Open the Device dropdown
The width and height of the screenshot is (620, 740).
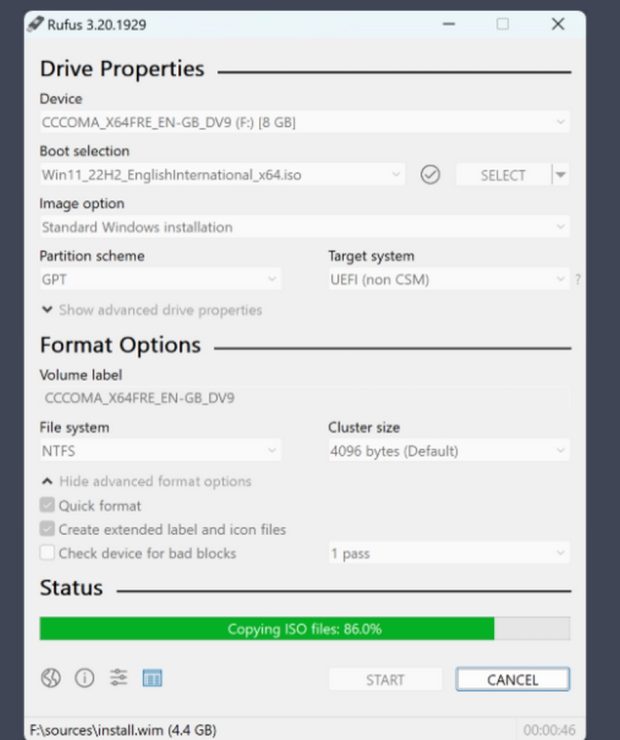coord(304,123)
